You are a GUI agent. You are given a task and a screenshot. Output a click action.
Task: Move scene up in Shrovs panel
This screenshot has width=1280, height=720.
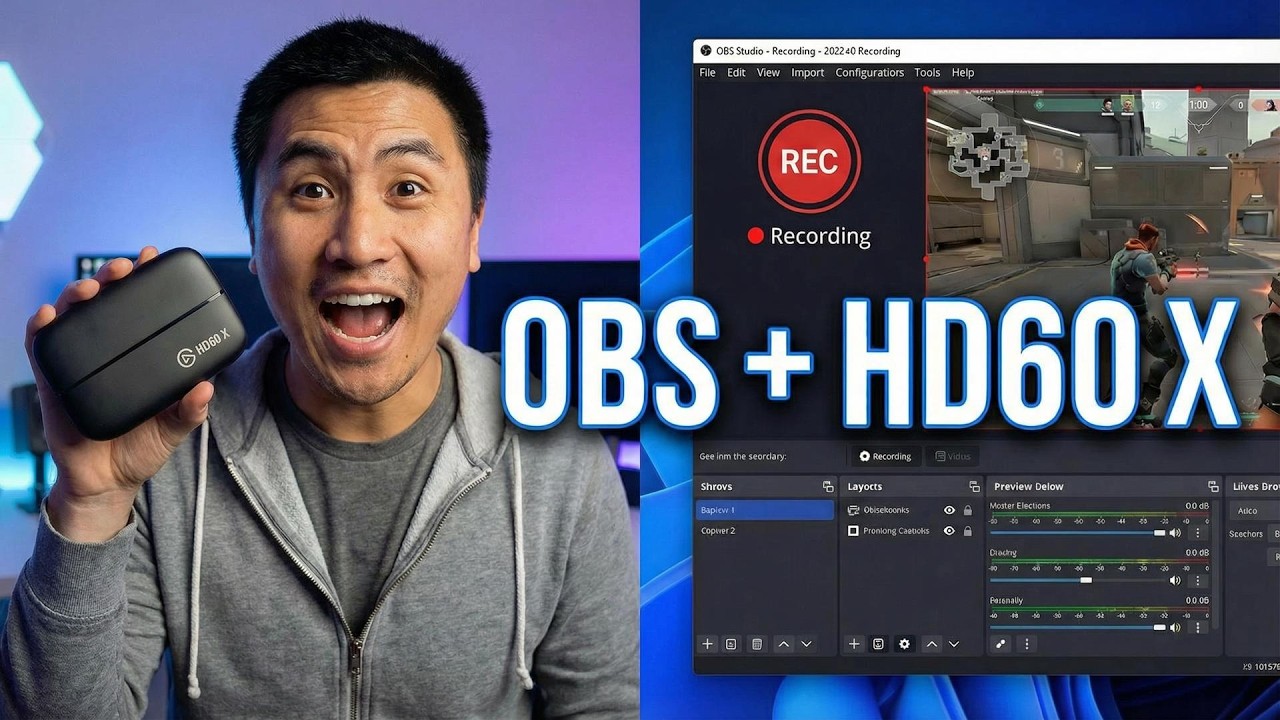coord(783,644)
